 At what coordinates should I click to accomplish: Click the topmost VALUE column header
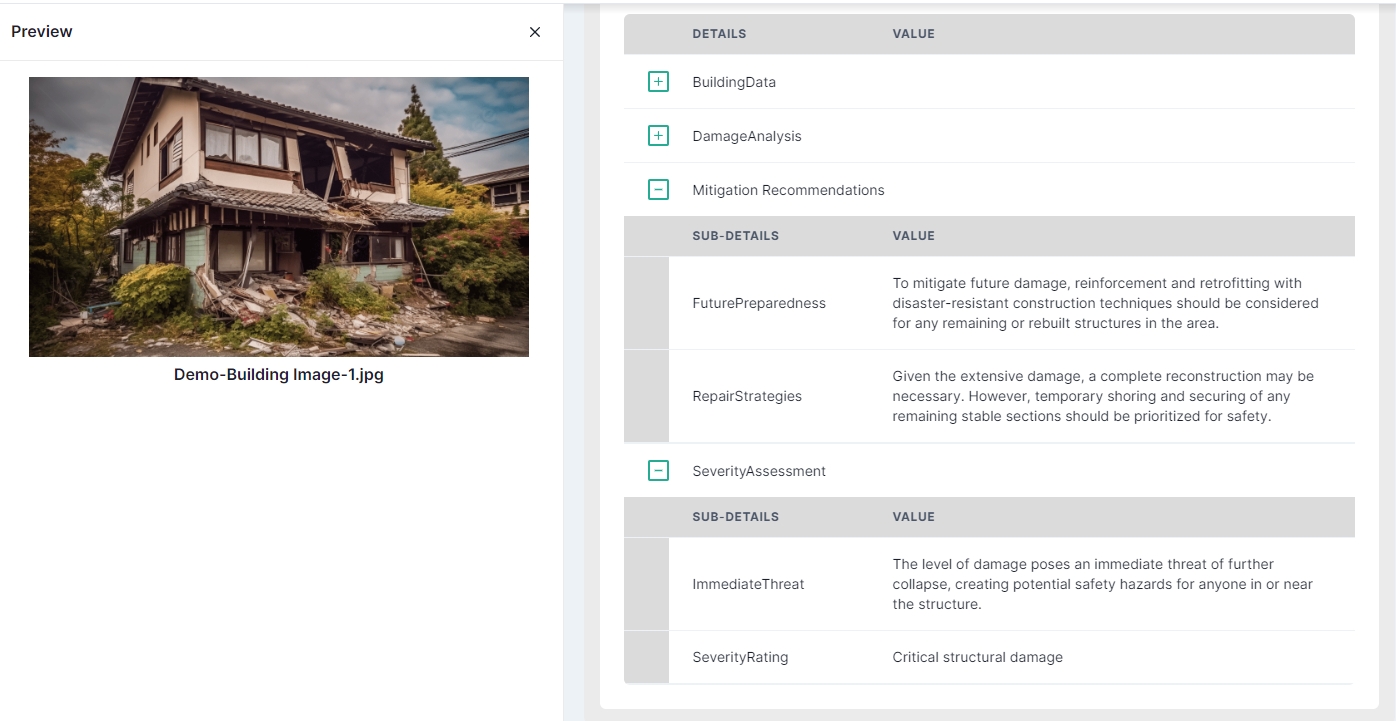click(913, 34)
